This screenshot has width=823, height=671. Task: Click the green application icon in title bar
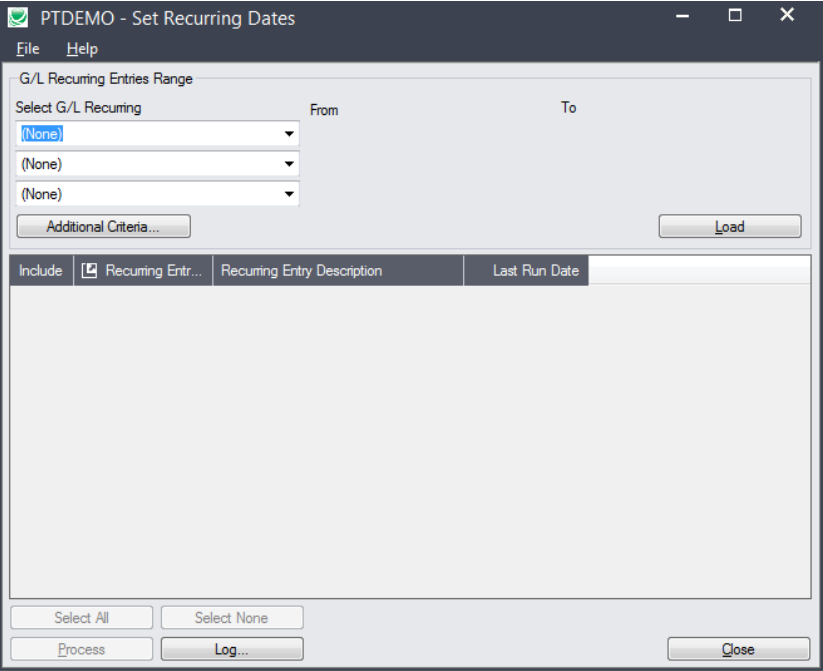pos(18,17)
